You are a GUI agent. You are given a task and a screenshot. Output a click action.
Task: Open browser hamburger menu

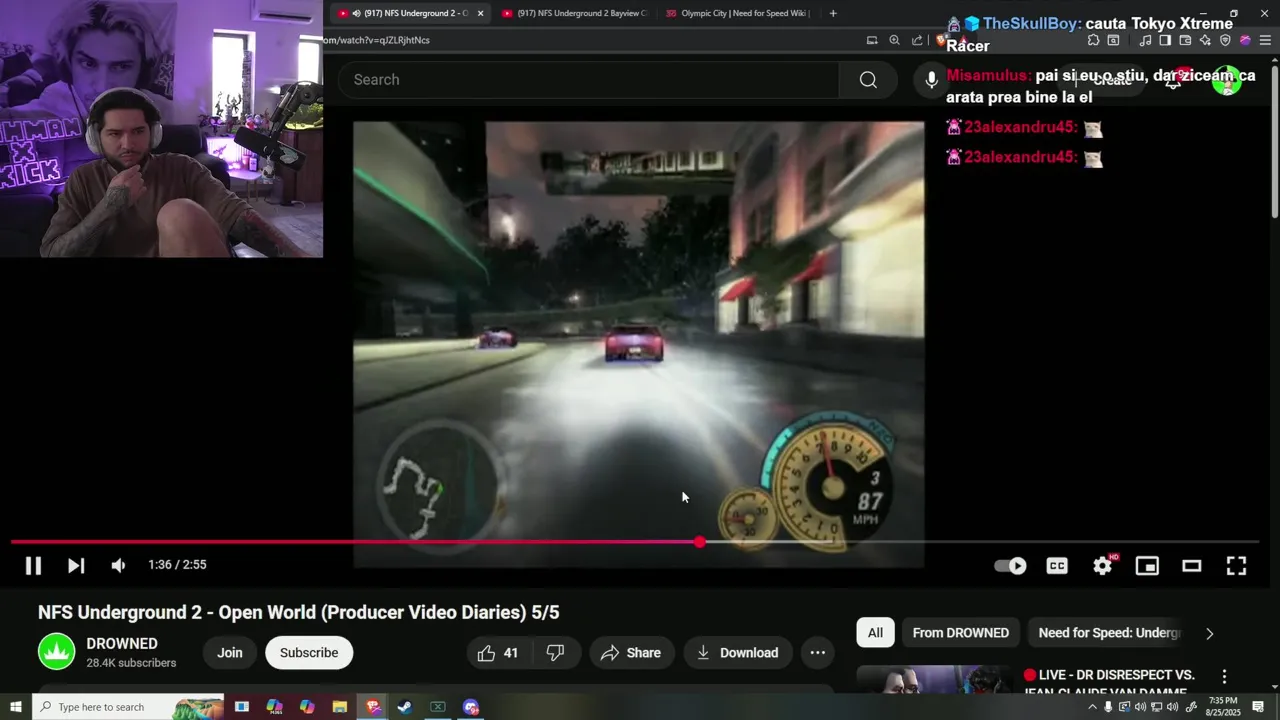pyautogui.click(x=1265, y=41)
